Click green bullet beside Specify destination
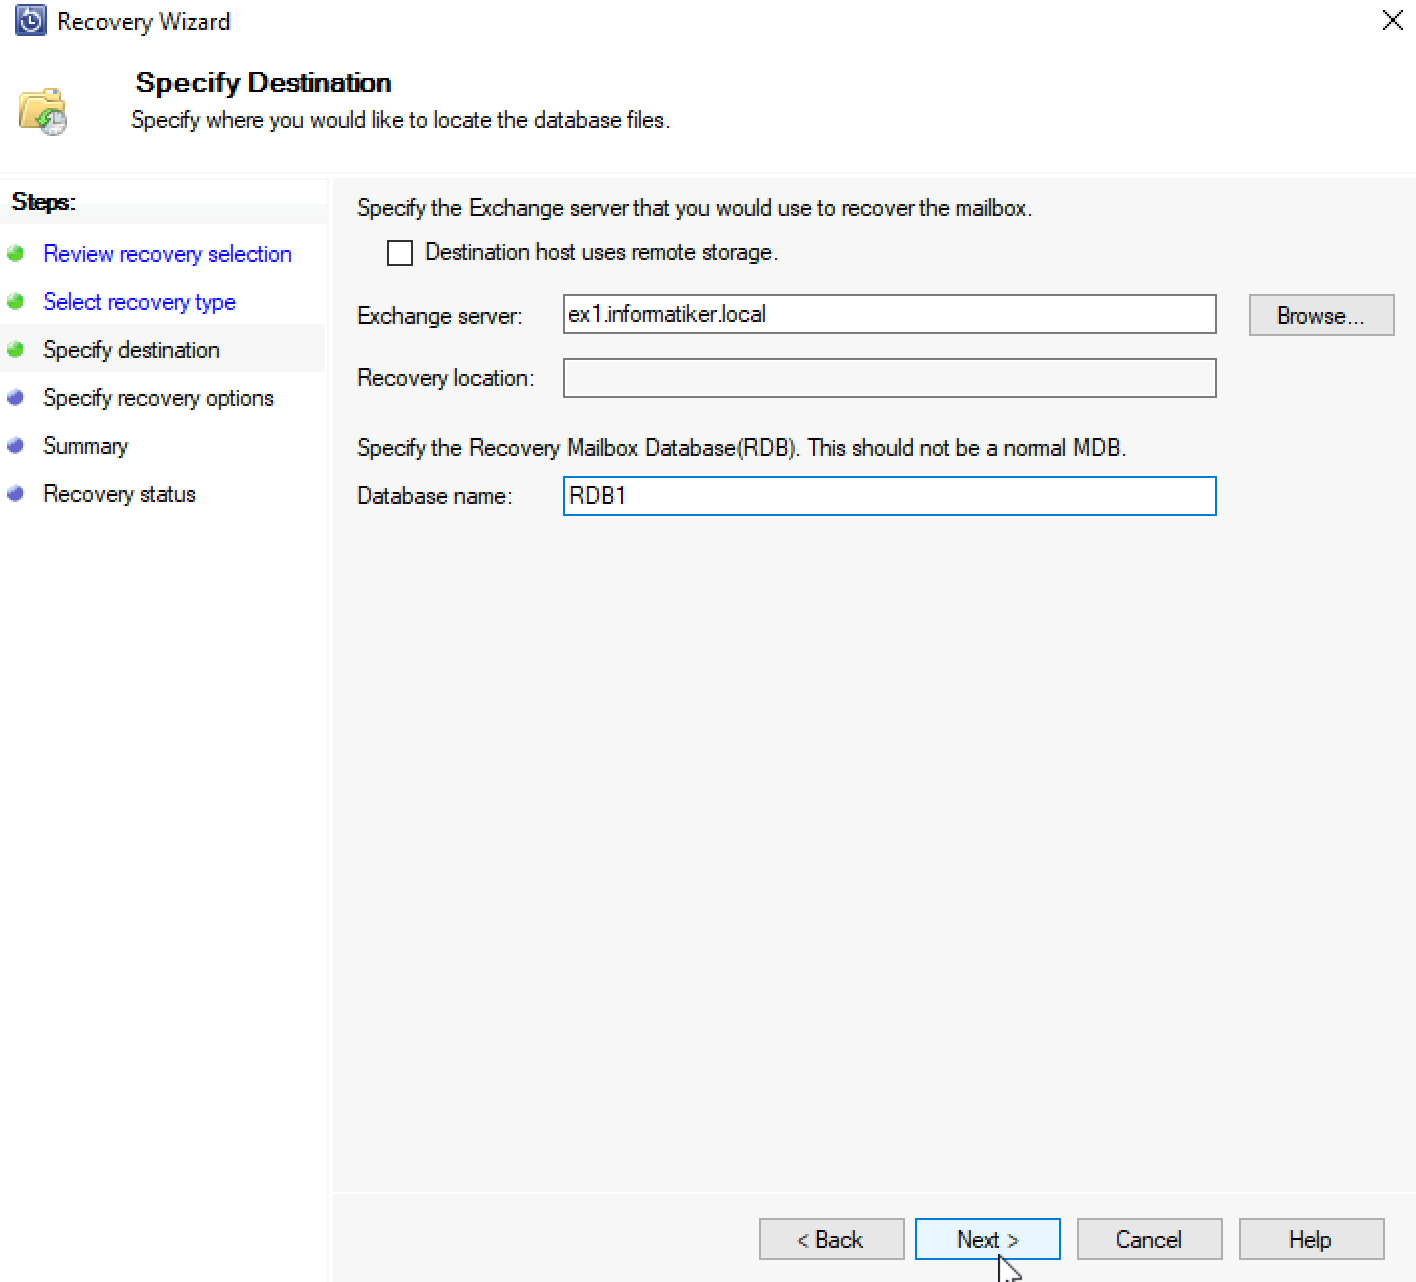Image resolution: width=1416 pixels, height=1282 pixels. [x=15, y=349]
